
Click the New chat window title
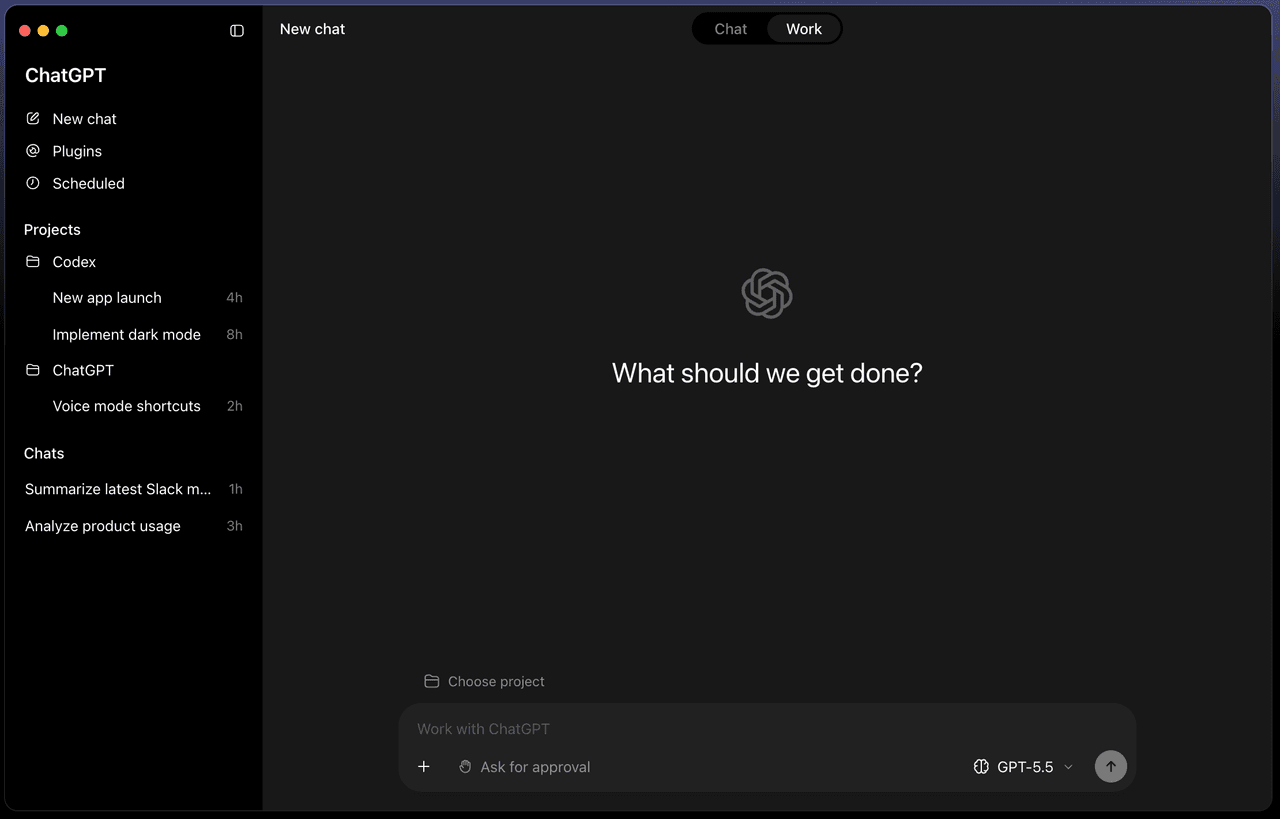tap(312, 29)
